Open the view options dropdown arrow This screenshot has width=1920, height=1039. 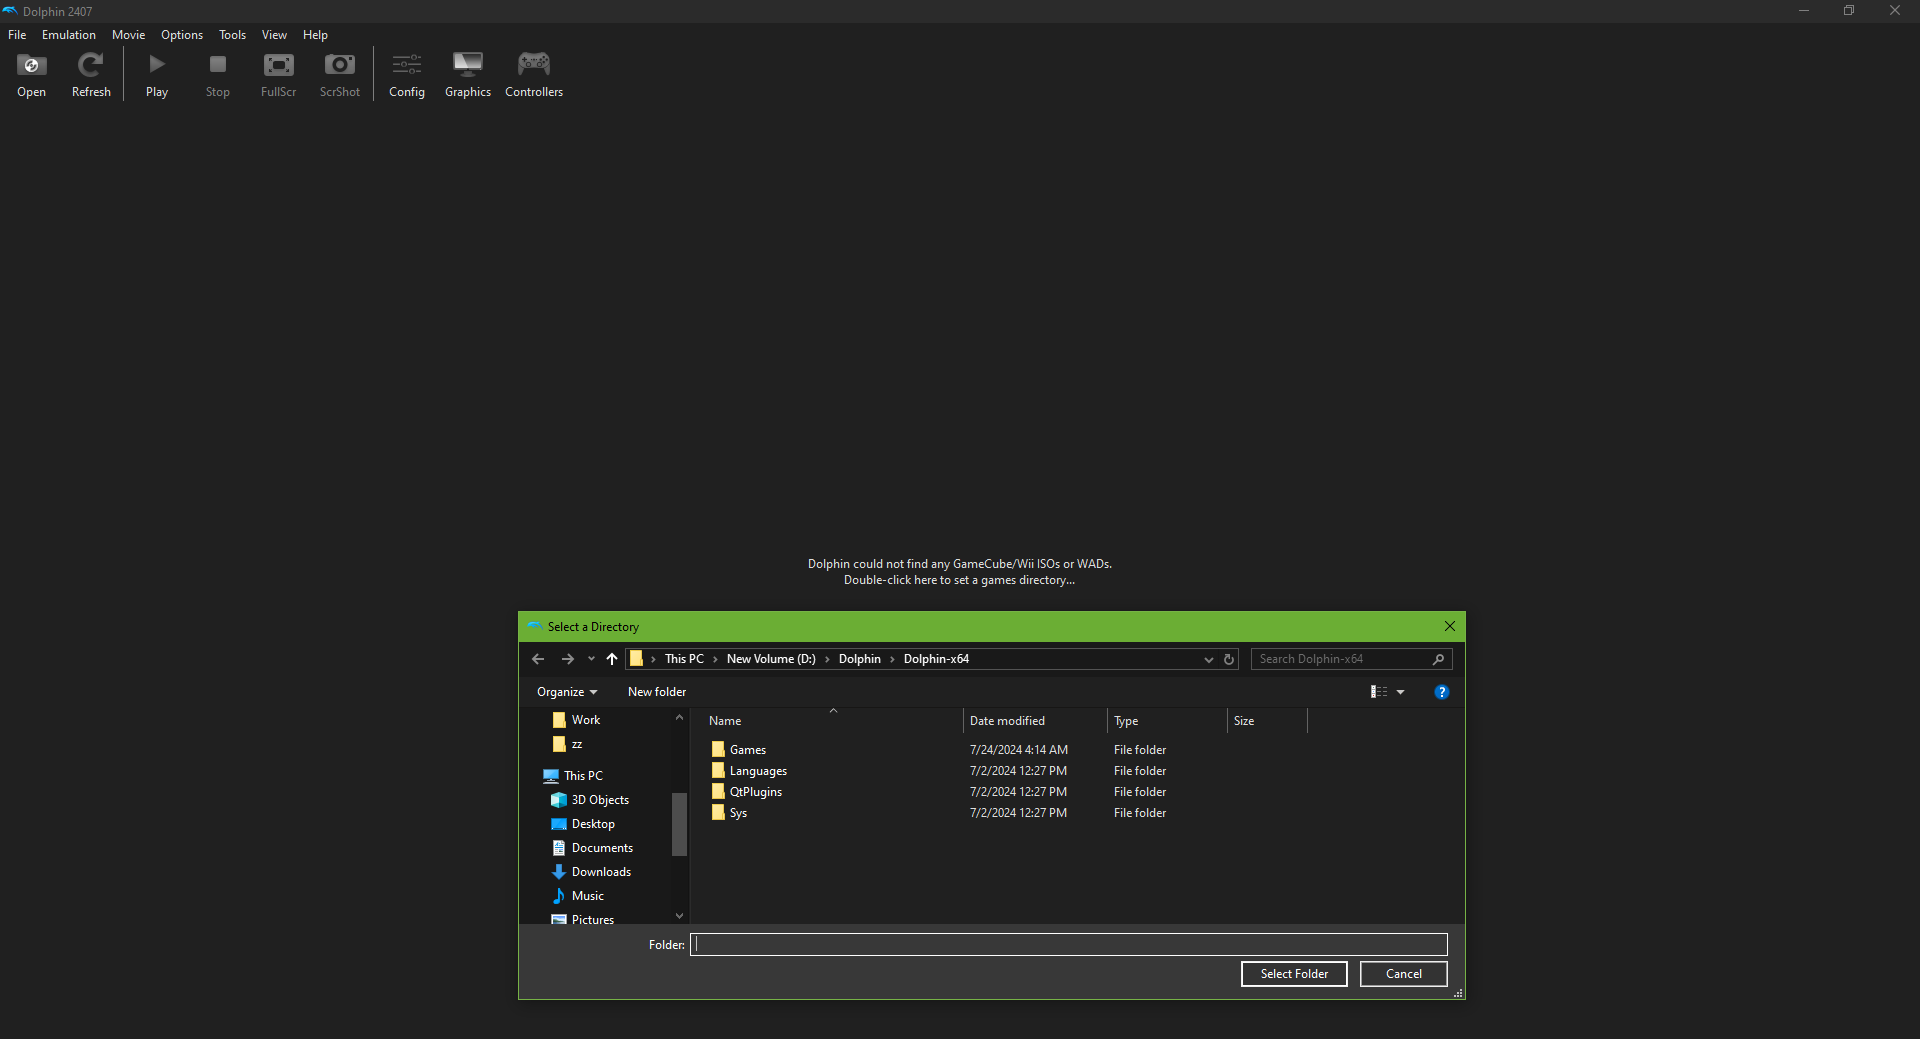[x=1401, y=692]
